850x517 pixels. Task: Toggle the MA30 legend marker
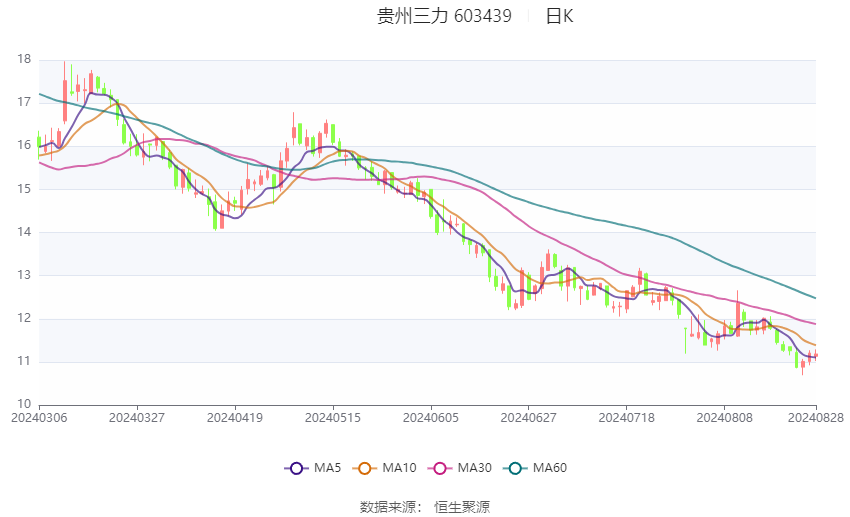click(x=440, y=468)
